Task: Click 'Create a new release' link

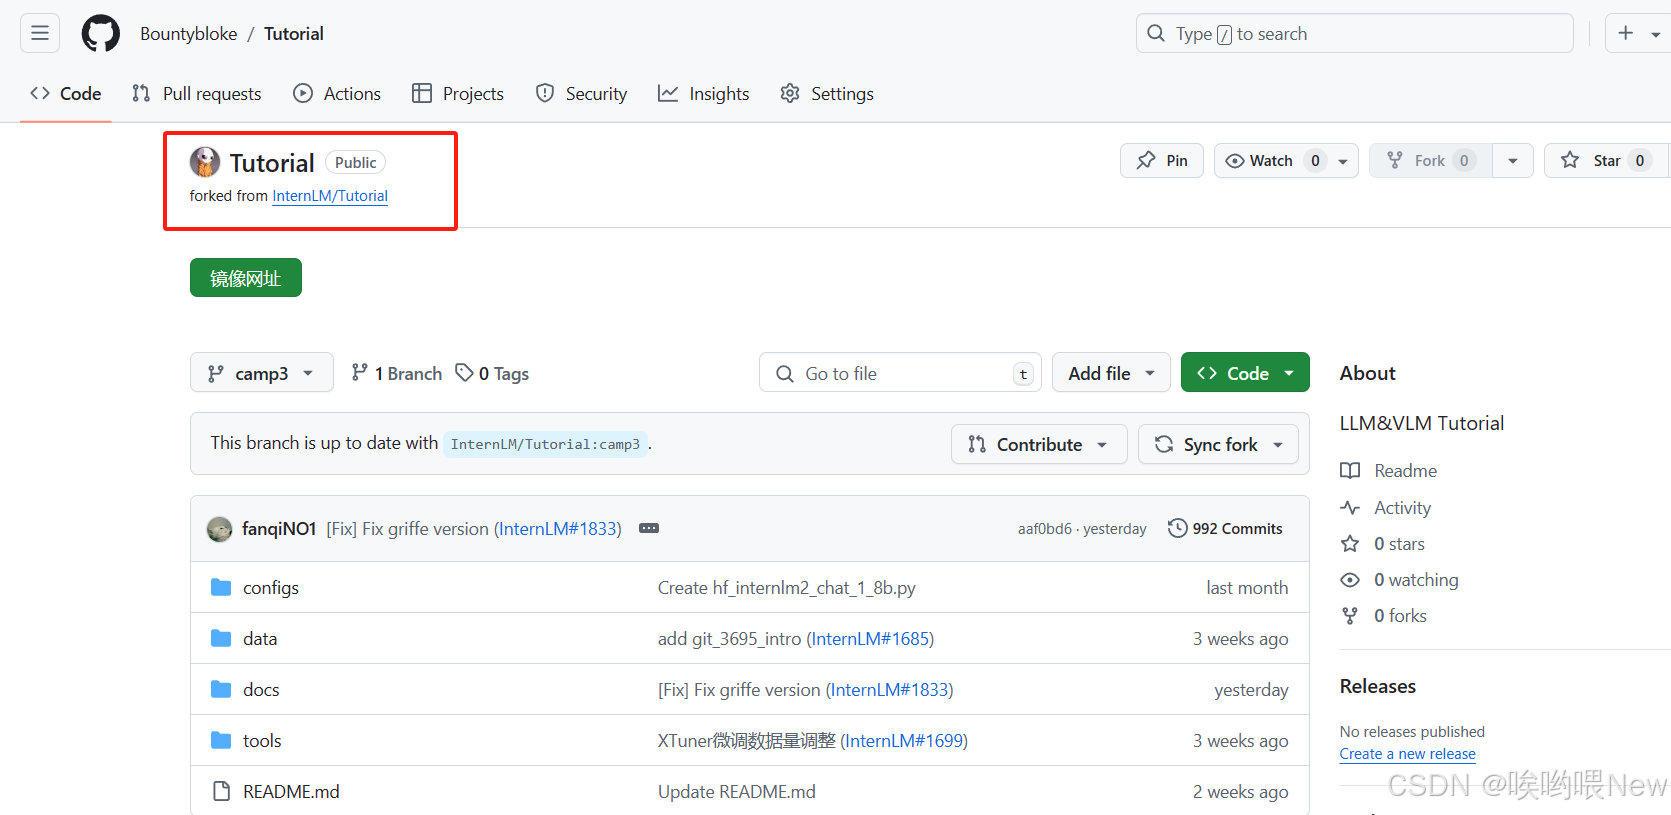Action: pos(1408,754)
